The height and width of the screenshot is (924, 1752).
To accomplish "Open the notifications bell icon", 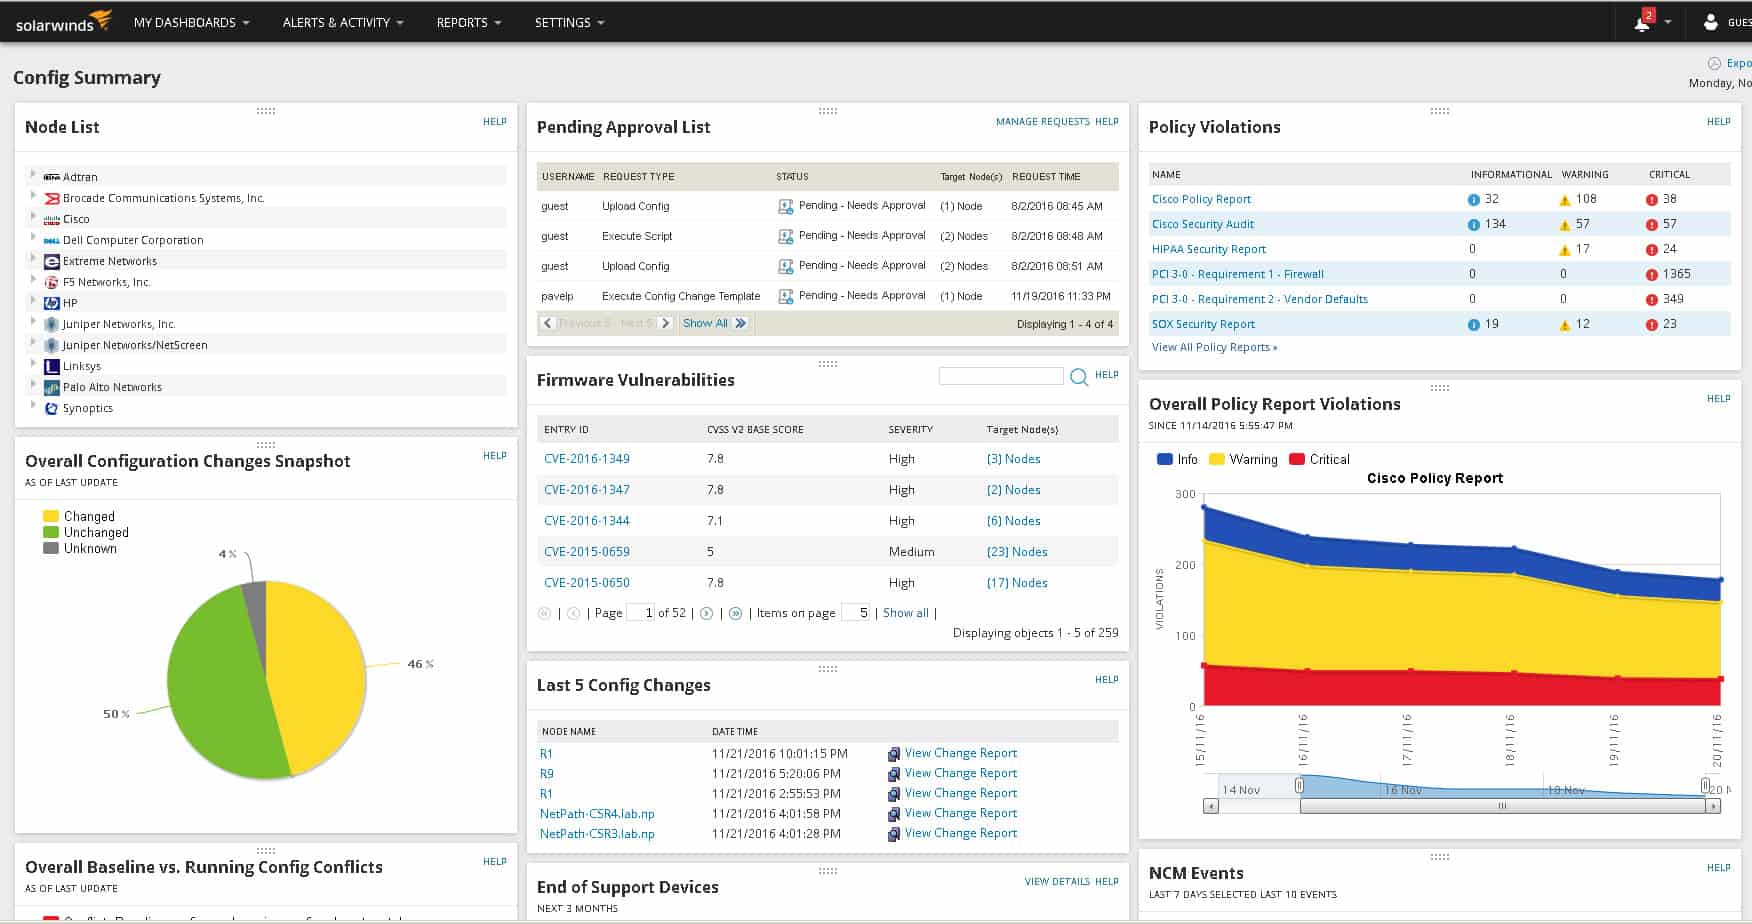I will 1643,22.
